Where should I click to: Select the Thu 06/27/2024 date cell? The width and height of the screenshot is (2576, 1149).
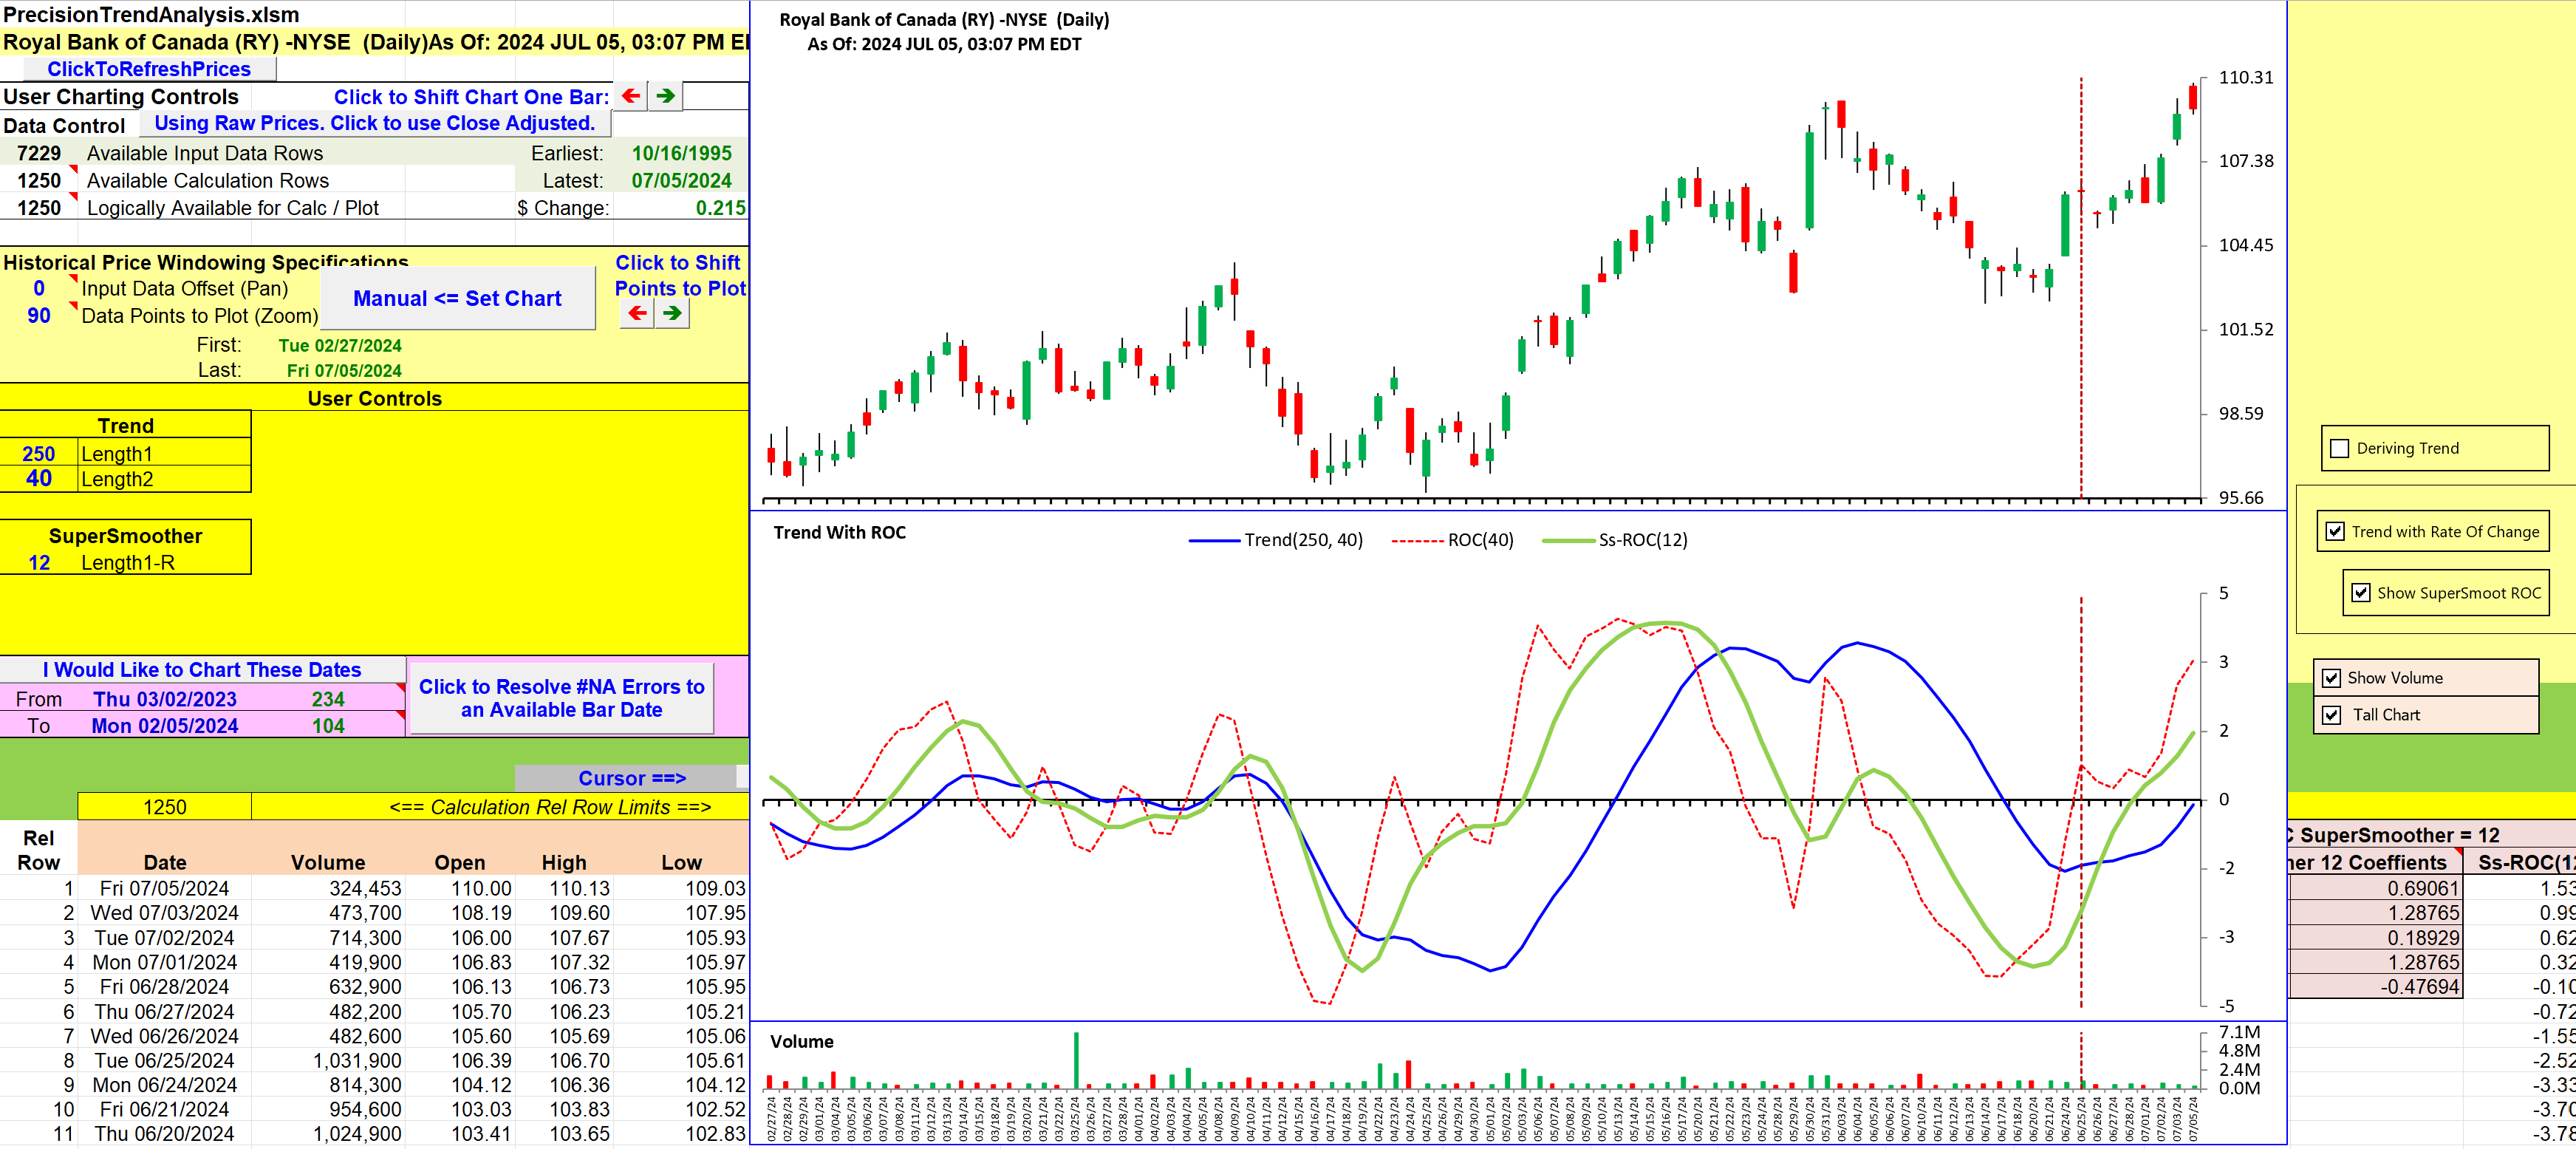tap(165, 1011)
